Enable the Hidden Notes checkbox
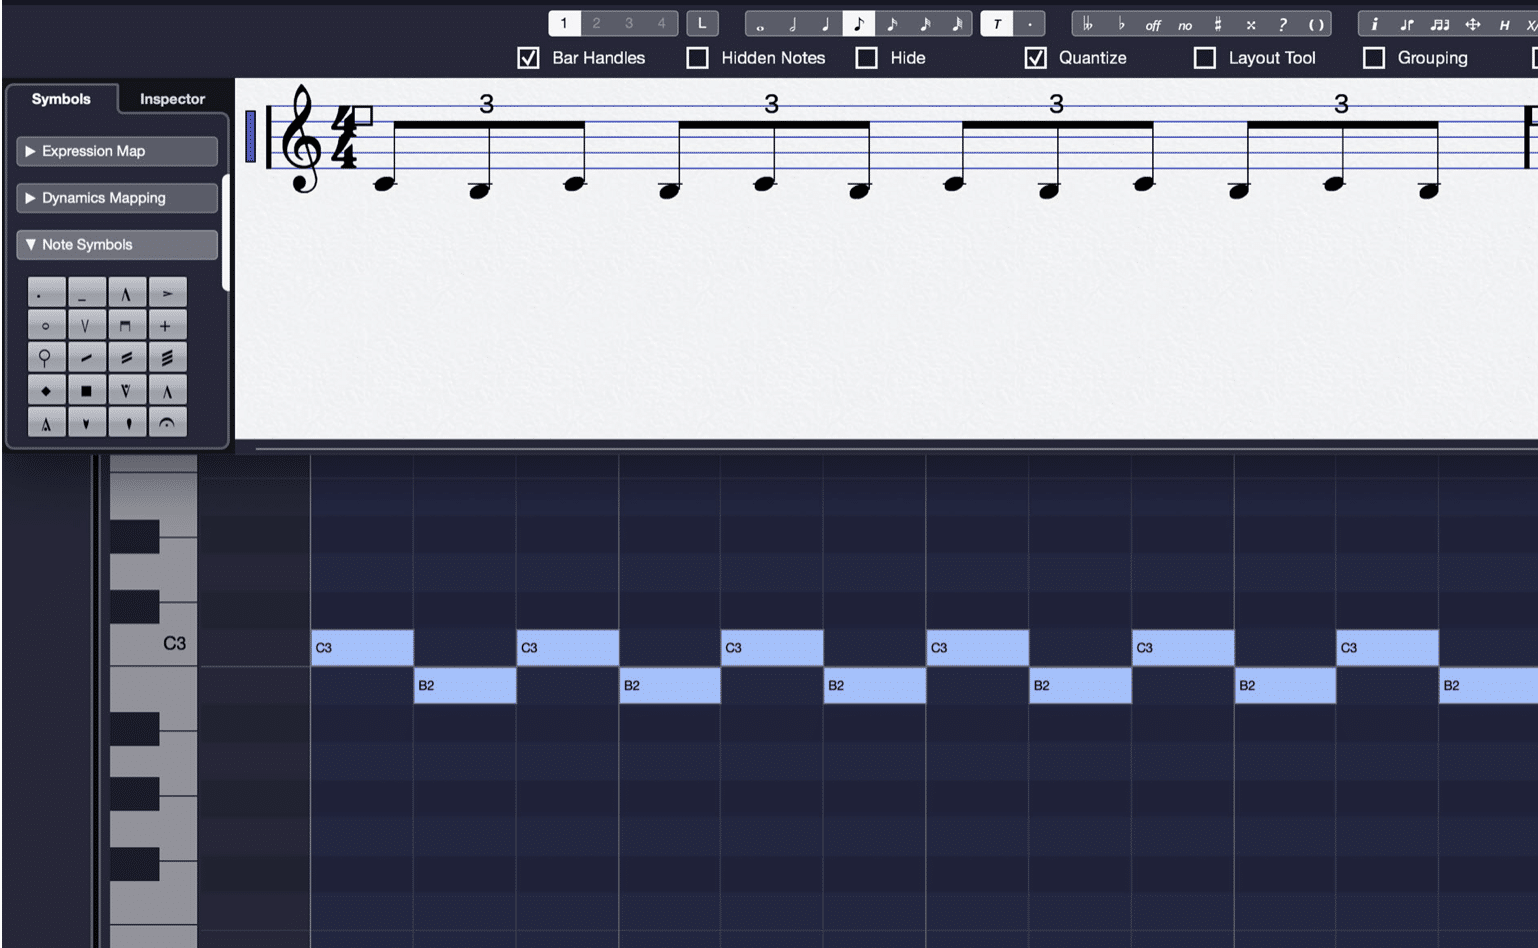 (697, 58)
